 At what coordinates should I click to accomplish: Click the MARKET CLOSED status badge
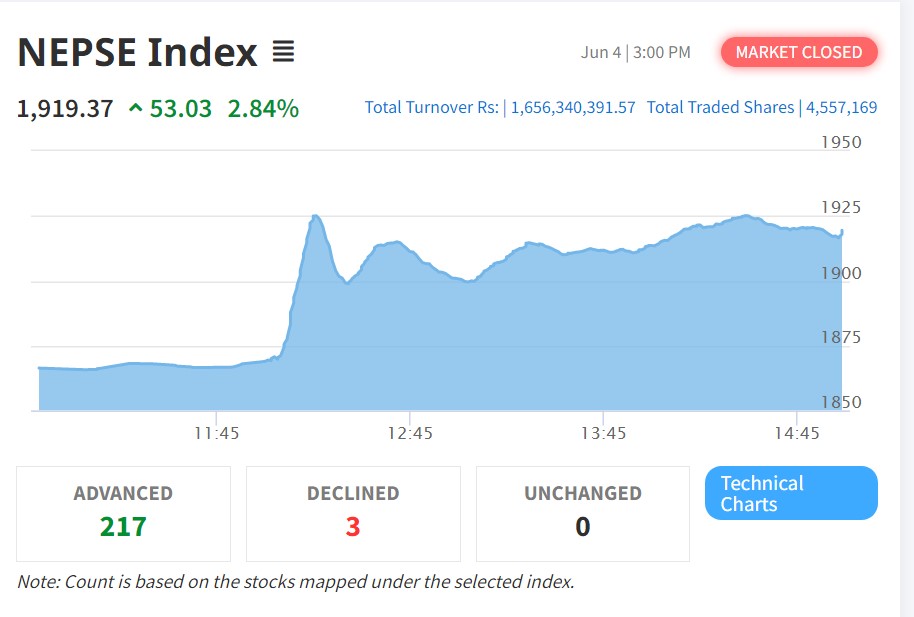click(x=798, y=52)
